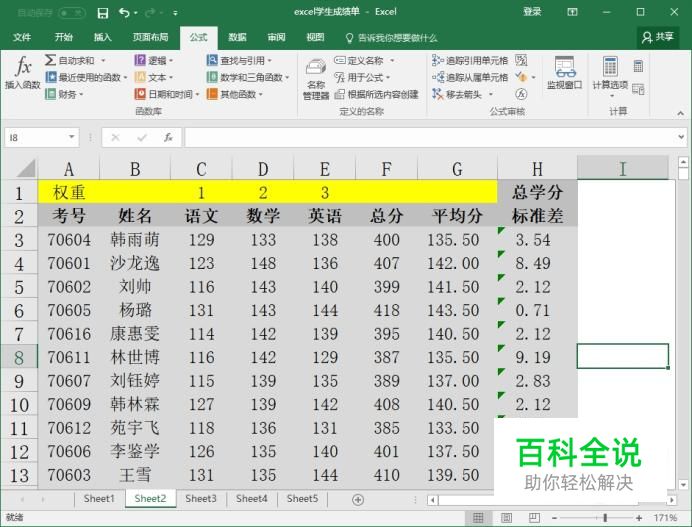Open the More Functions list
The width and height of the screenshot is (692, 527).
[234, 94]
